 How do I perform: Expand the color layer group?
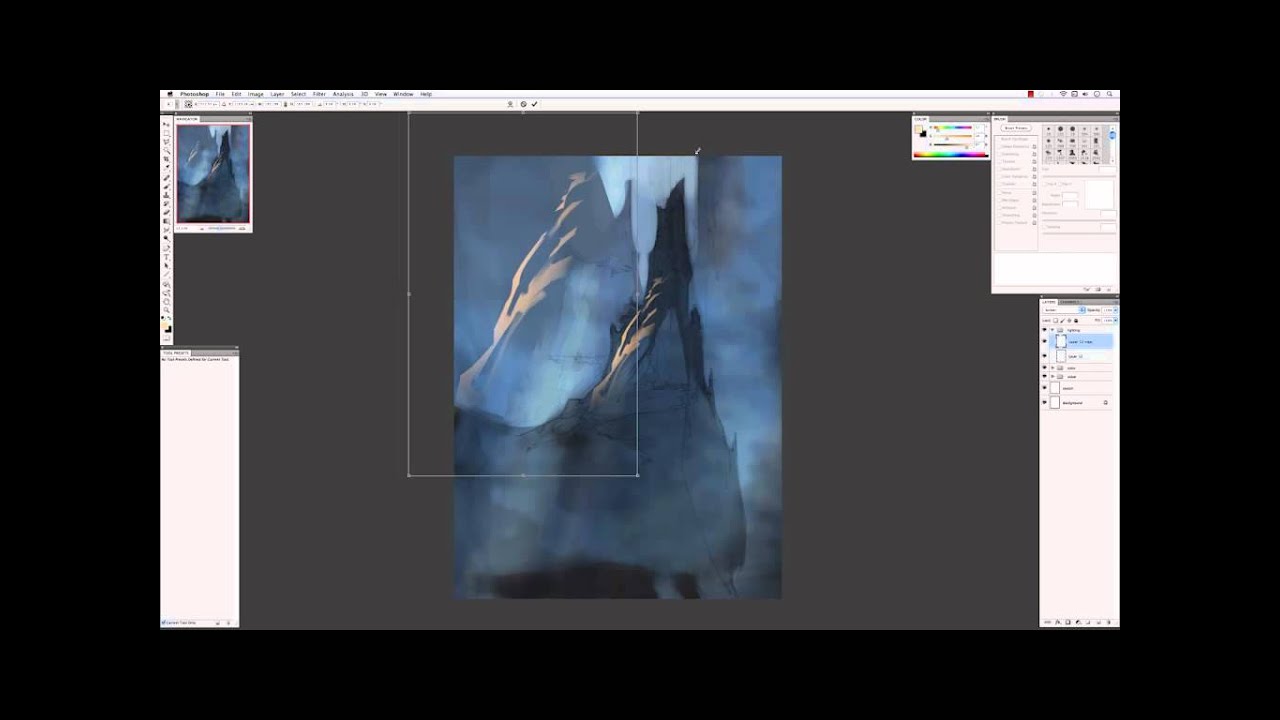point(1052,368)
